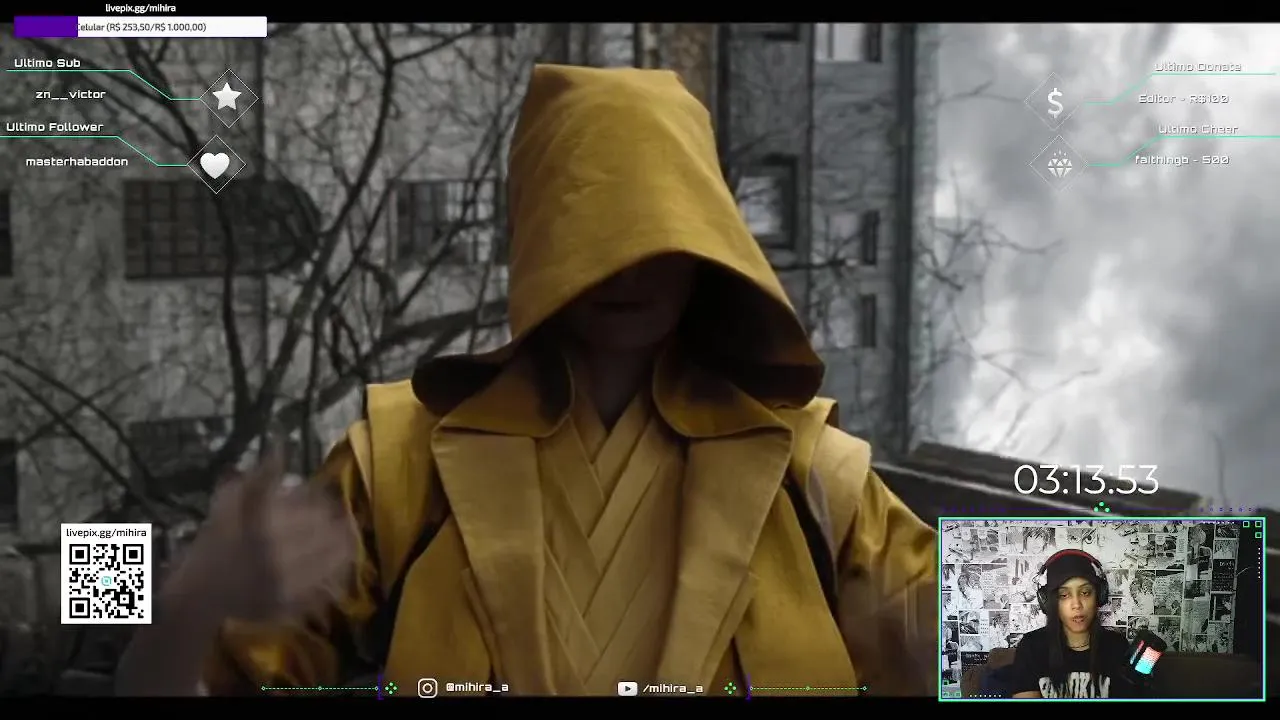Click the donation goal progress bar
Screen dimensions: 1280x720
[x=140, y=27]
